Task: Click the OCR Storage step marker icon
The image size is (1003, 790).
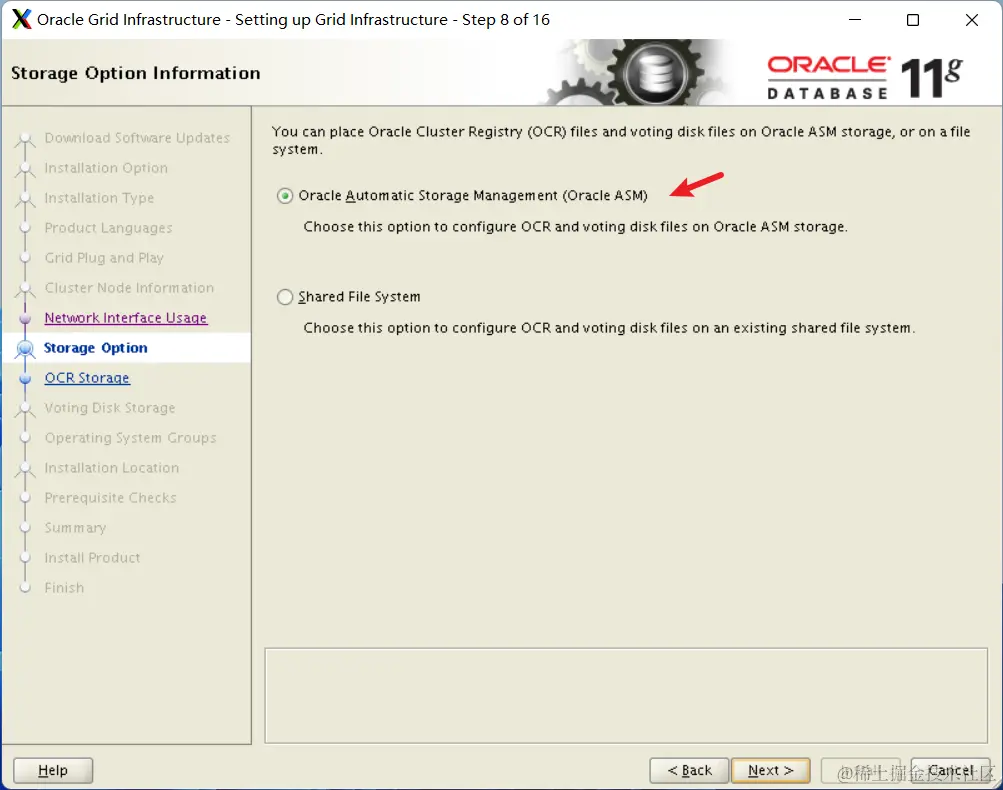Action: click(x=25, y=378)
